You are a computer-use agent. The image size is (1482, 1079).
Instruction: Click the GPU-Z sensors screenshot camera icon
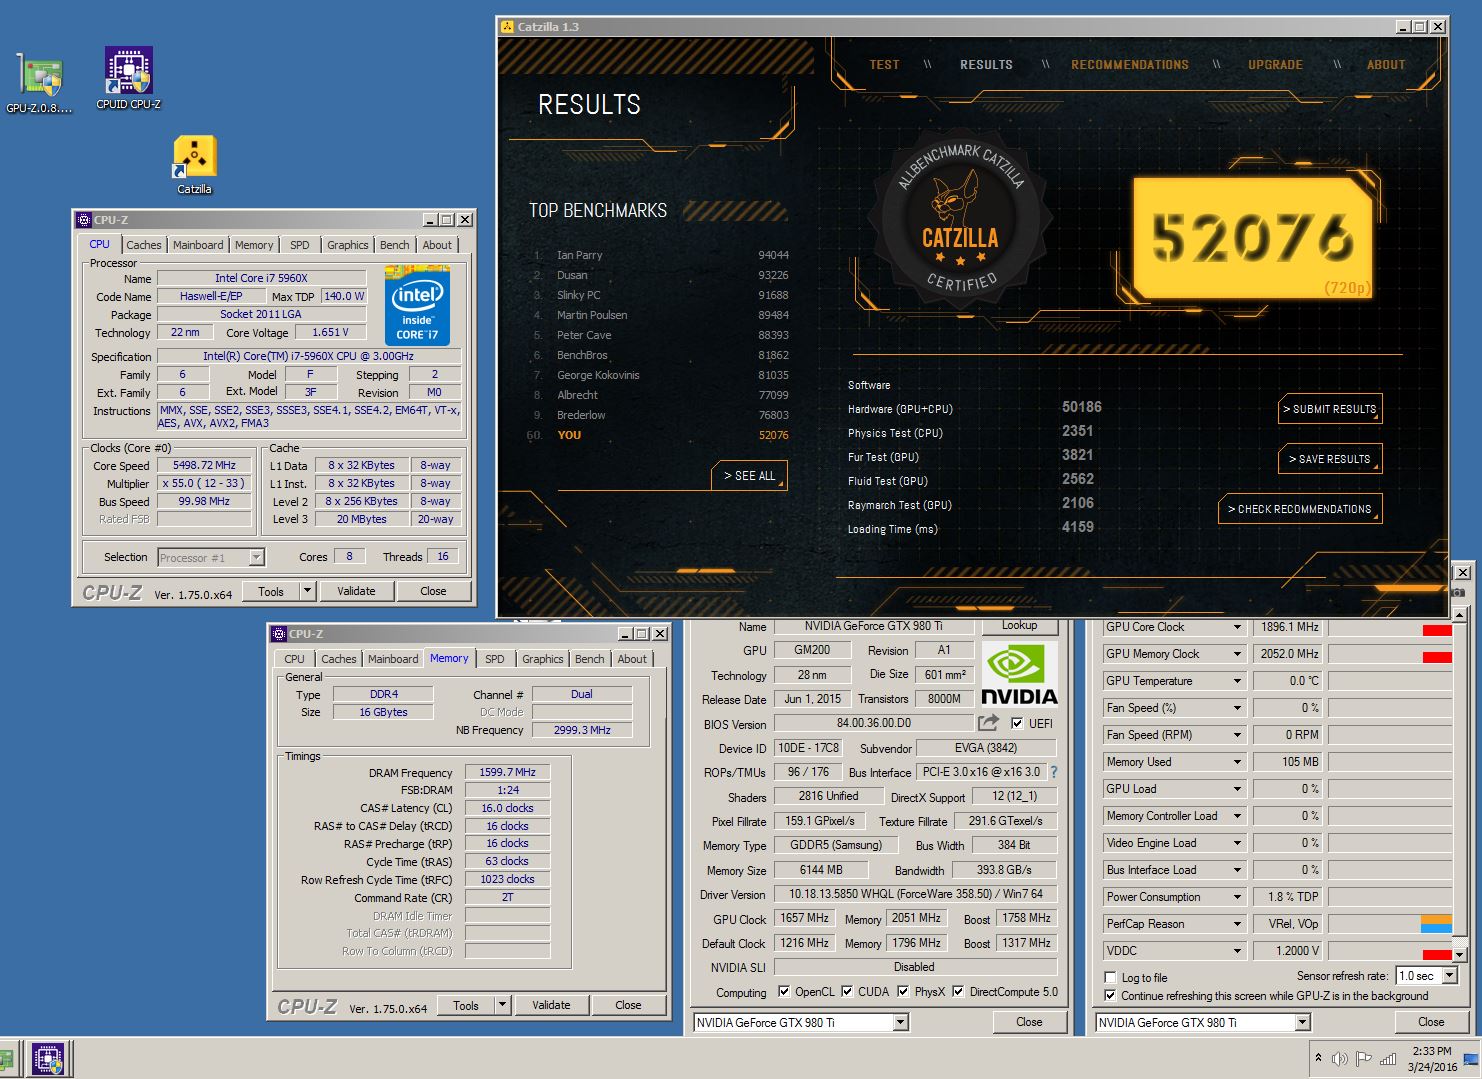click(x=1458, y=593)
